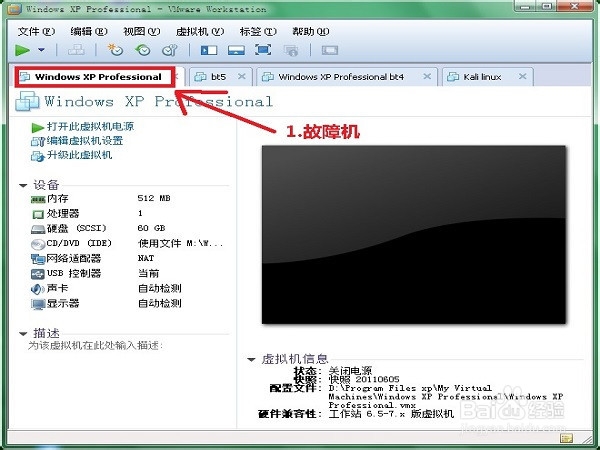Open the 编辑 (E) menu
600x450 pixels.
(x=89, y=31)
